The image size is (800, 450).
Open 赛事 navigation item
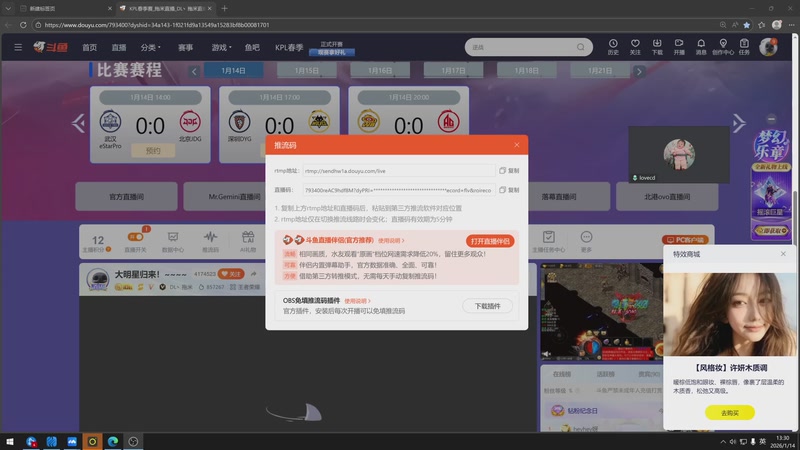coord(185,47)
